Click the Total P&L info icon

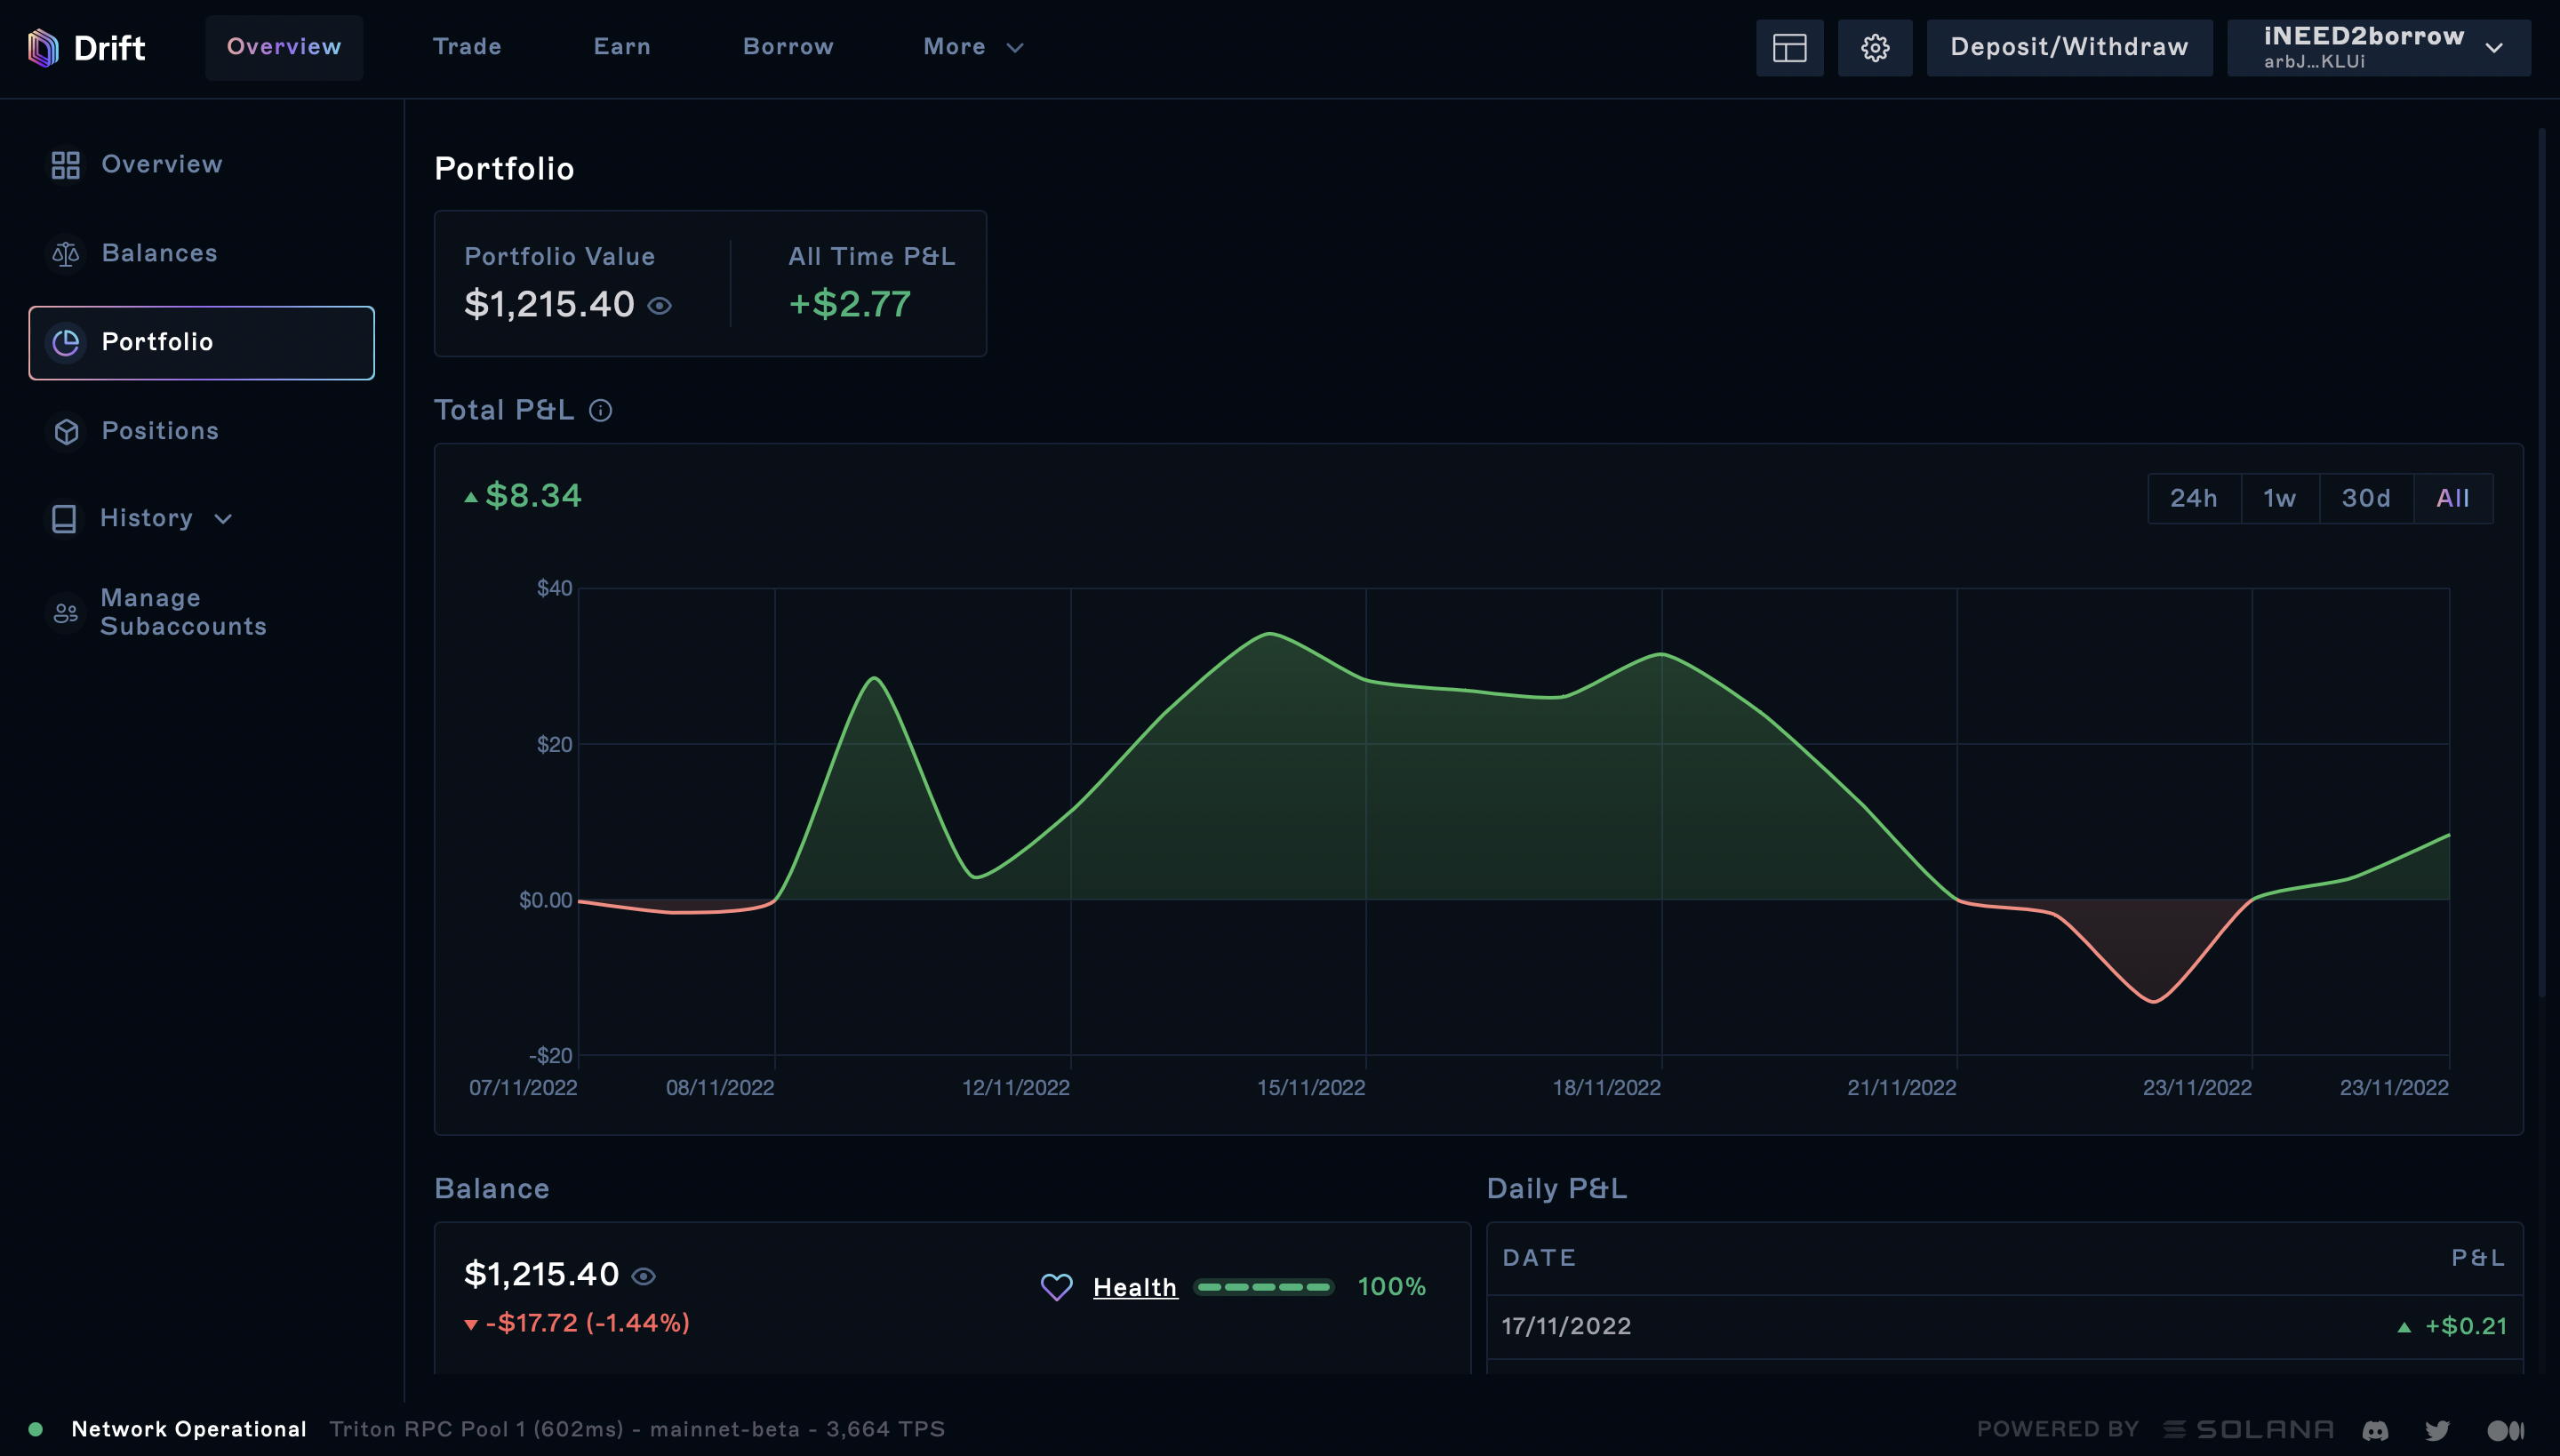coord(600,410)
